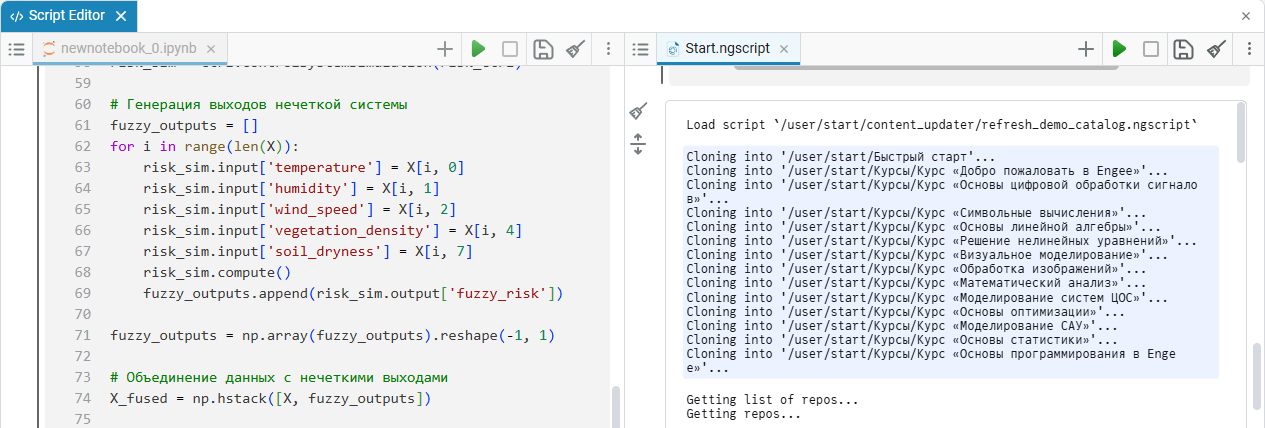Stop execution in Start.ngscript pane
Screen dimensions: 1265x428
click(1151, 48)
